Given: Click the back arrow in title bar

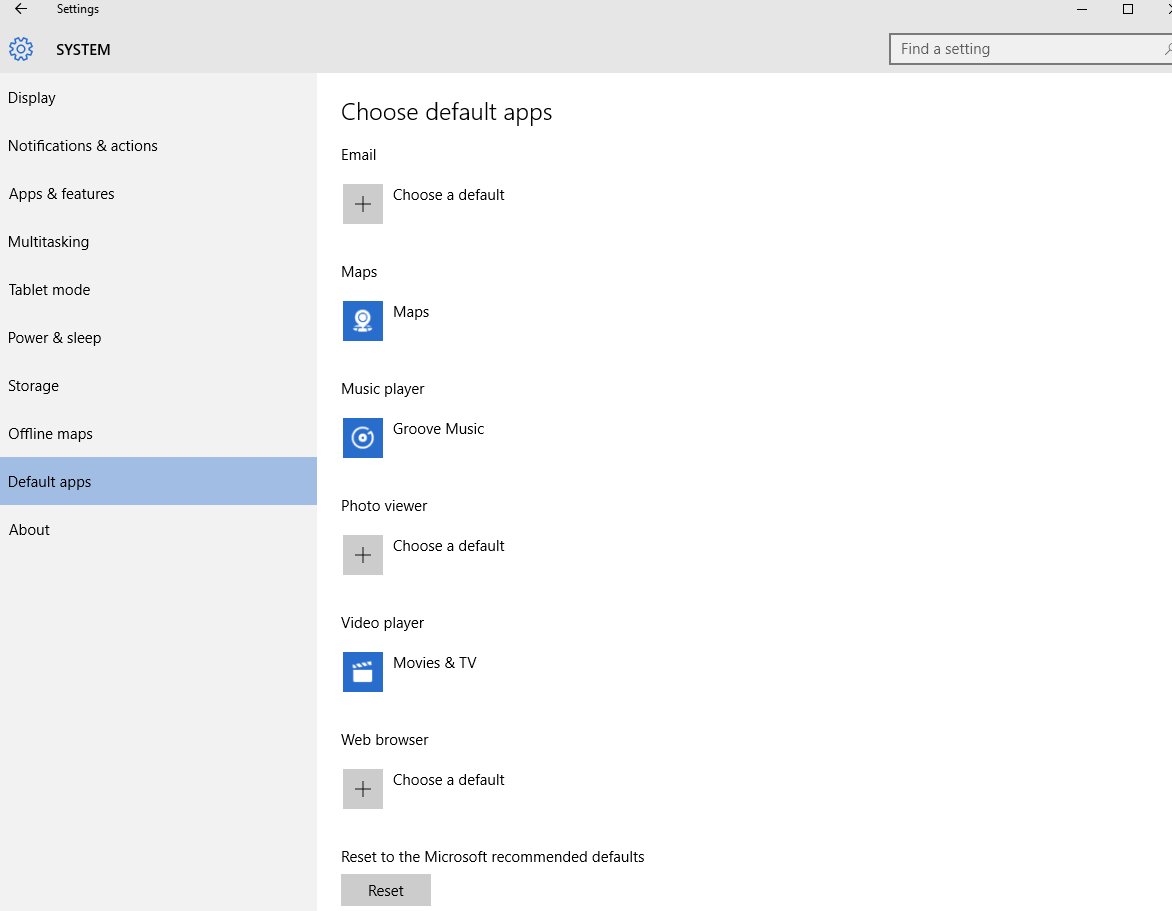Looking at the screenshot, I should click(21, 9).
